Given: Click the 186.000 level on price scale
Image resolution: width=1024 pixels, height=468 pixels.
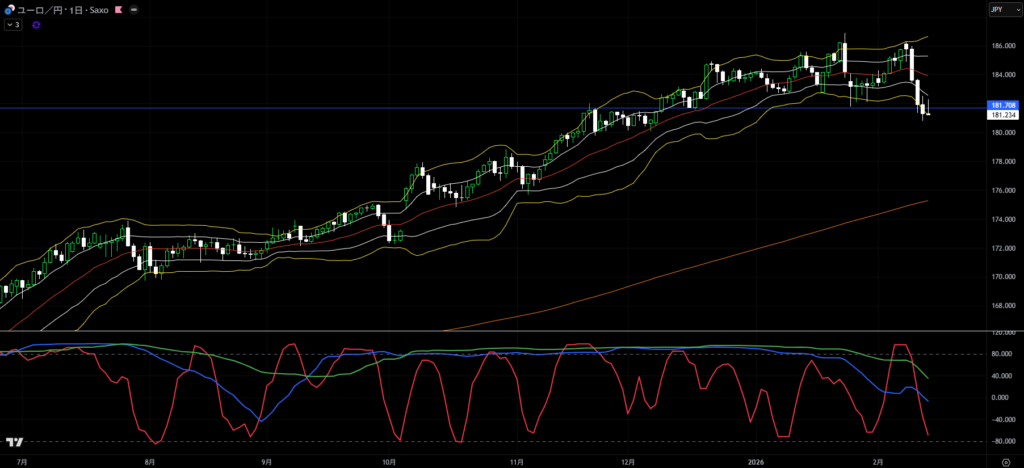Looking at the screenshot, I should pyautogui.click(x=1001, y=46).
